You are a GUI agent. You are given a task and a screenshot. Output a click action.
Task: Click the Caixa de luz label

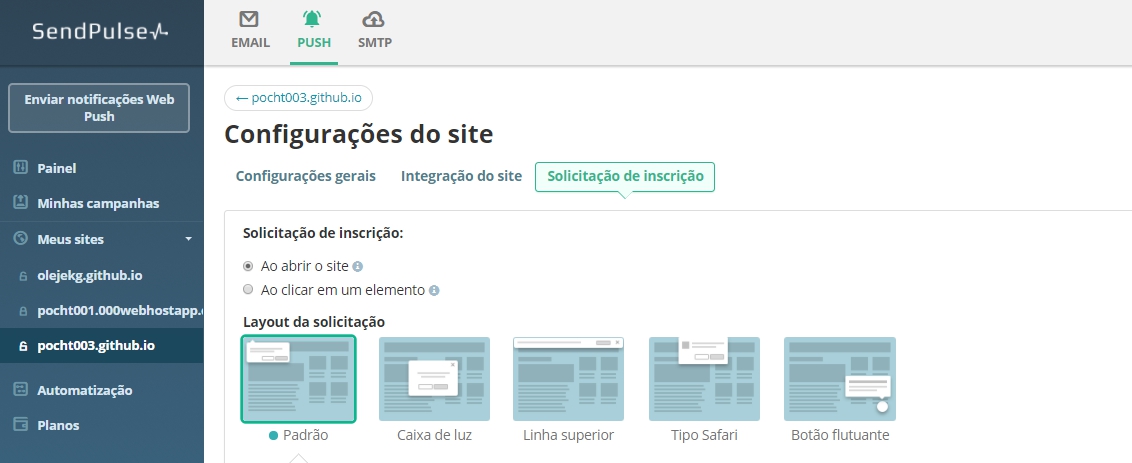[435, 435]
